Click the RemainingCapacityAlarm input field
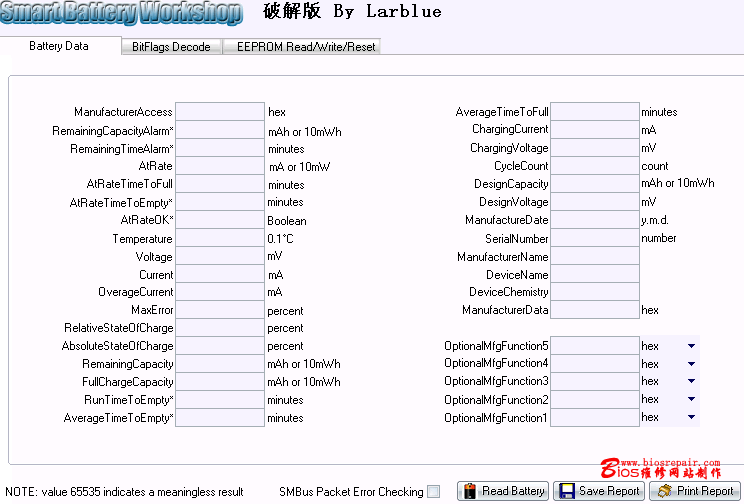Viewport: 744px width, 504px height. (x=220, y=130)
